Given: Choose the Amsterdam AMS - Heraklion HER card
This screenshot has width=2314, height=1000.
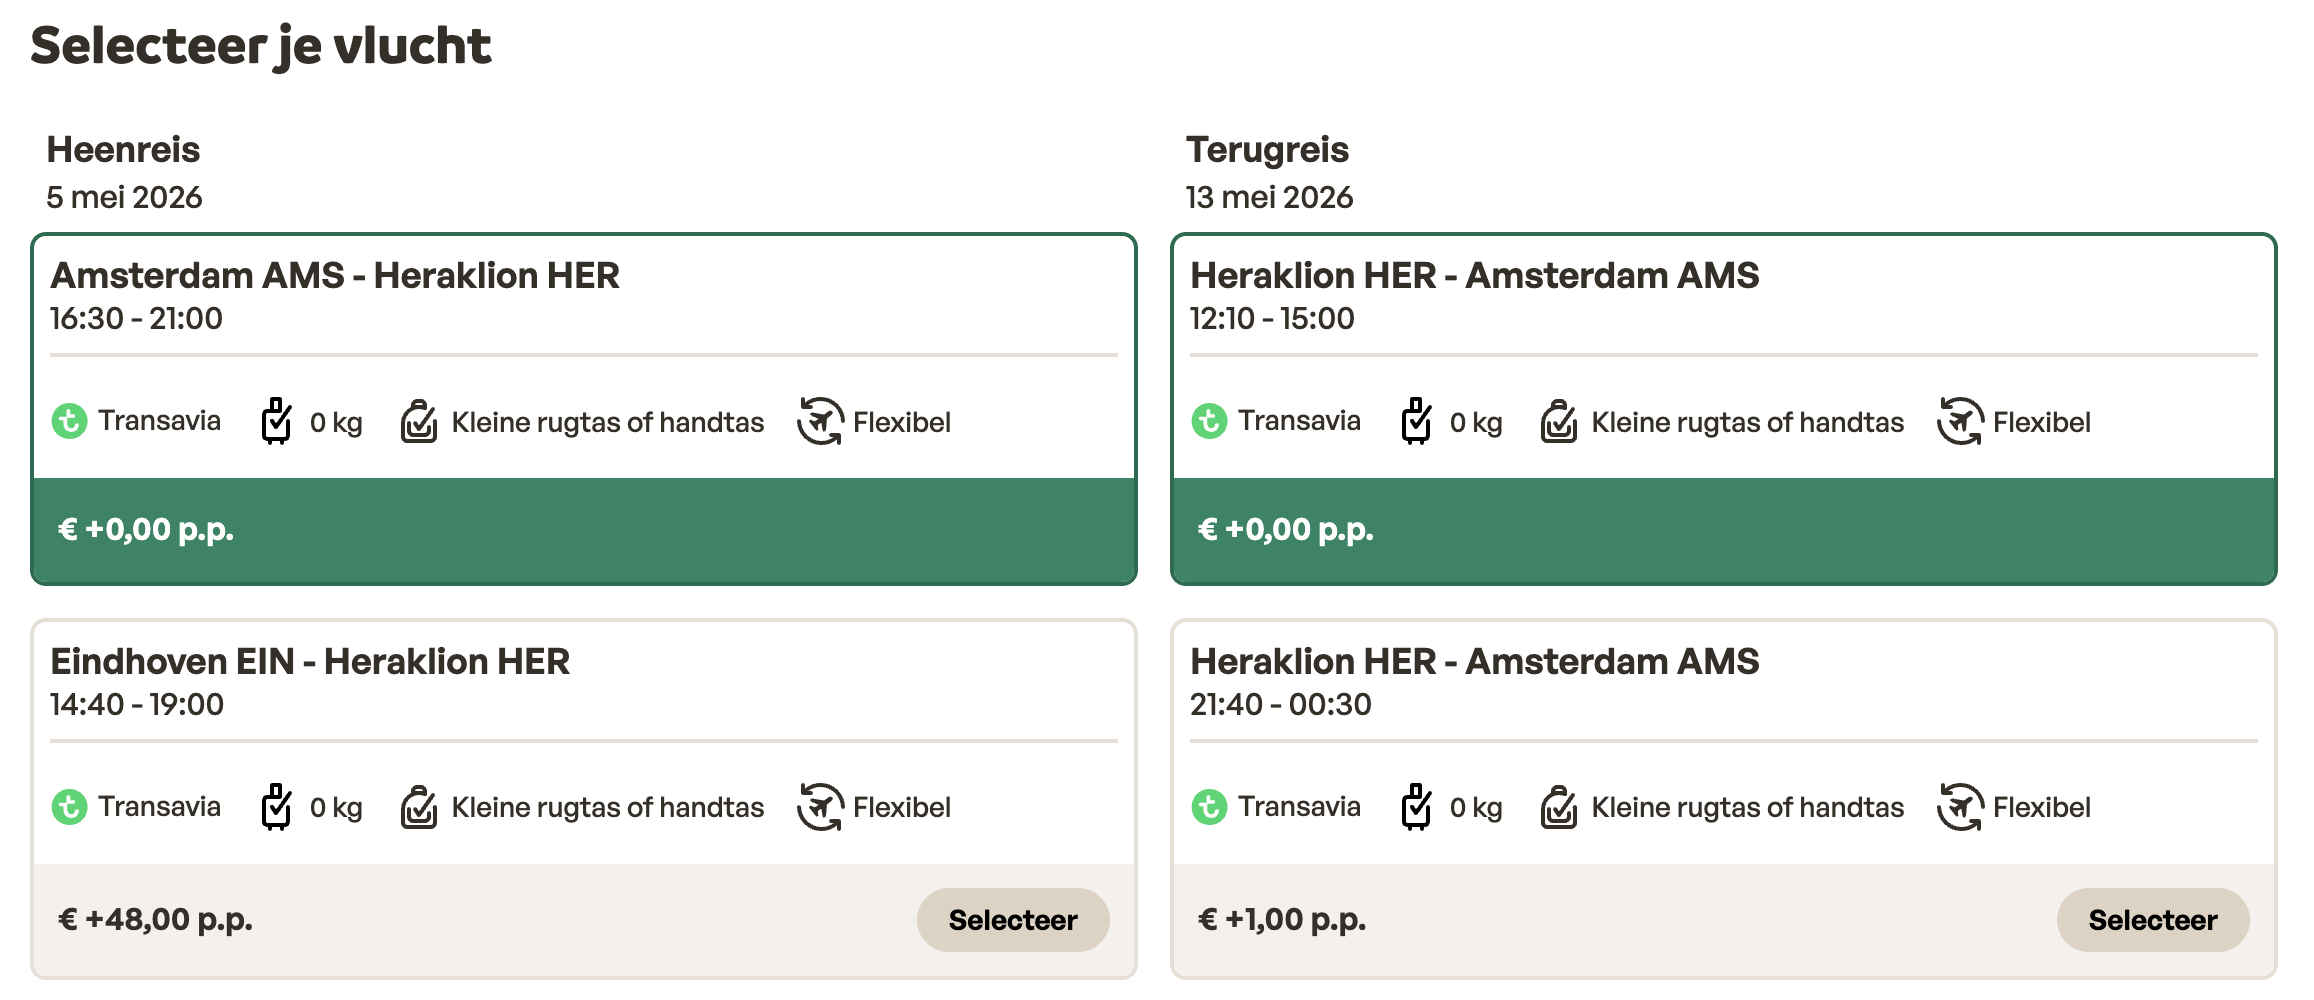Looking at the screenshot, I should [584, 300].
